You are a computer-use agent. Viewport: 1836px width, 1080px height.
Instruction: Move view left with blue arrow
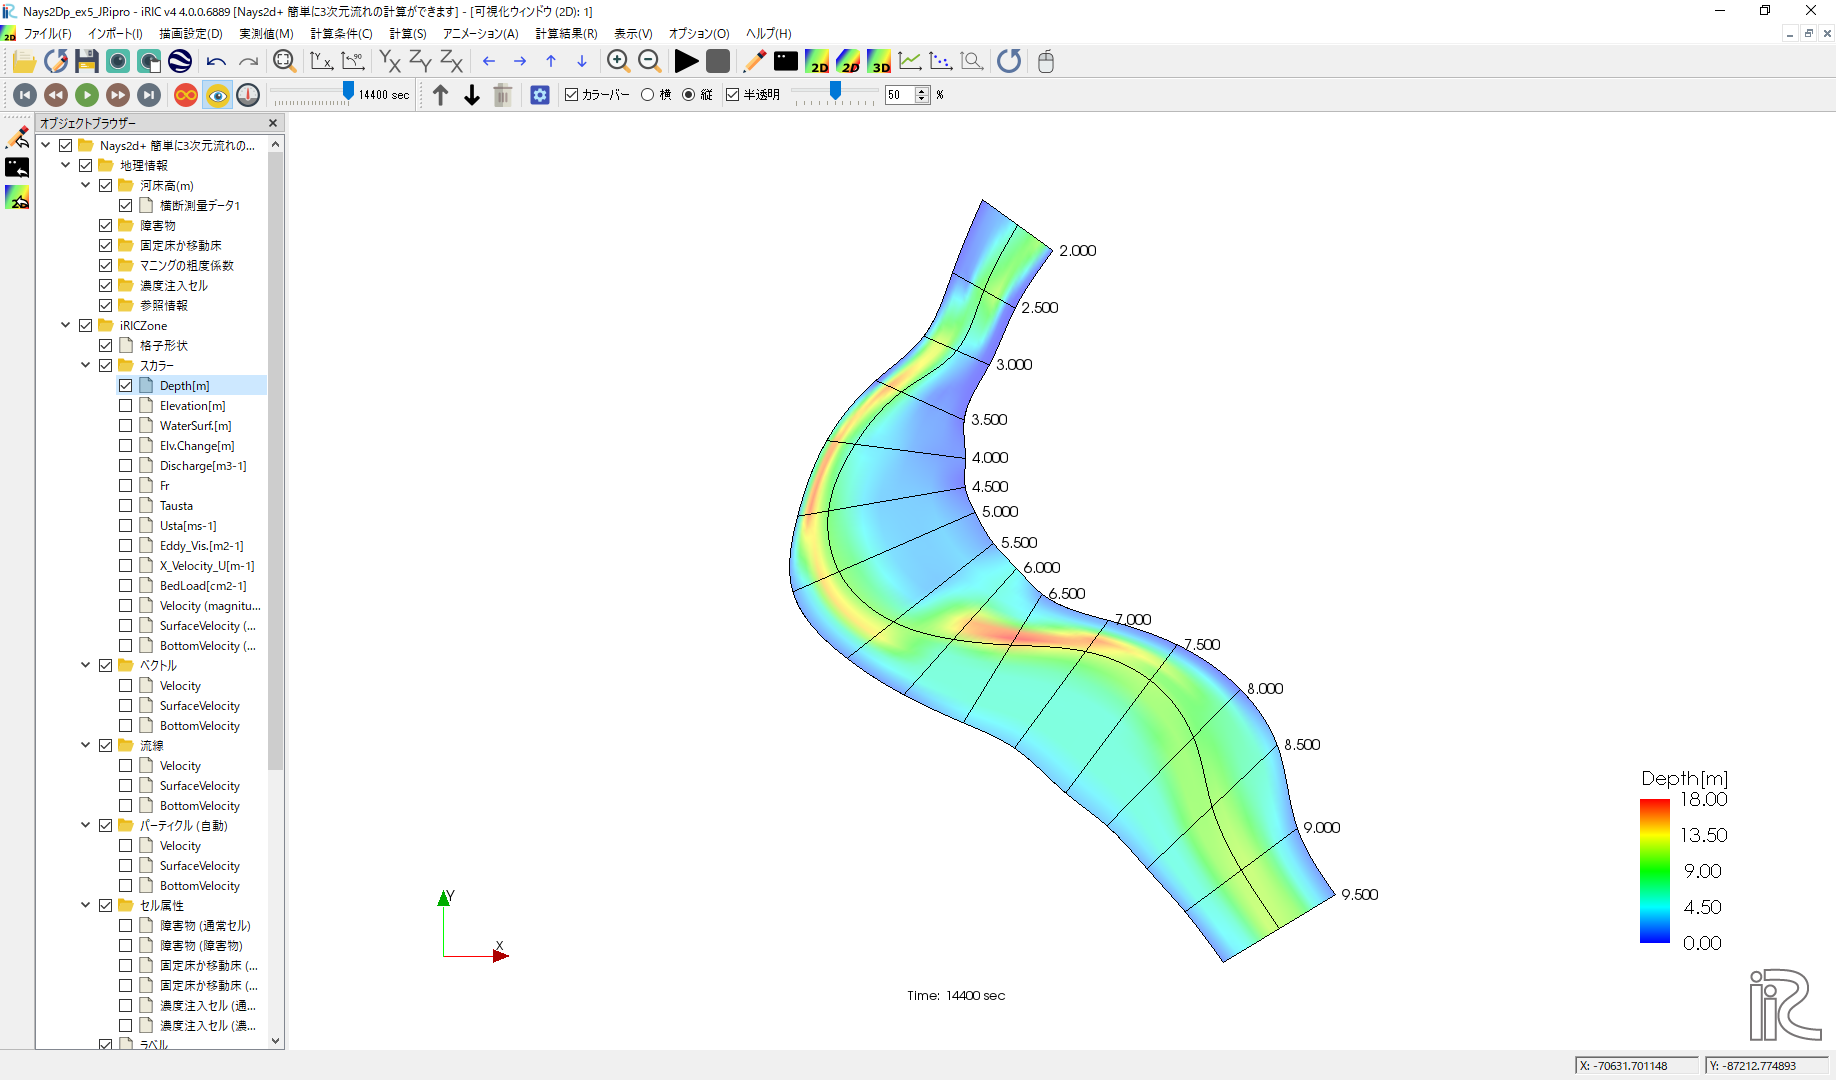tap(489, 61)
